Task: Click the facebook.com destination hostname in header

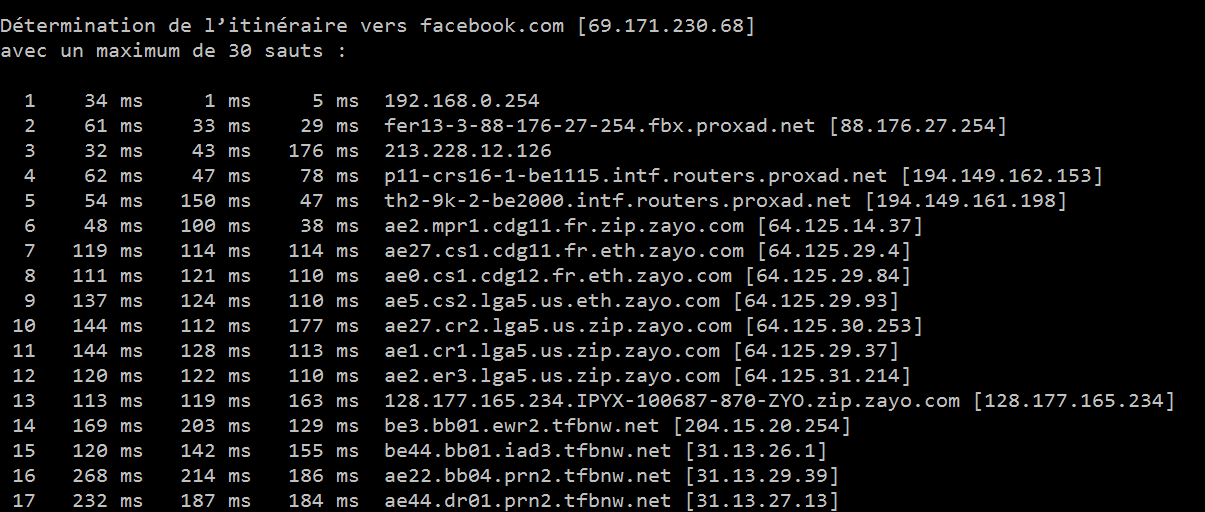Action: coord(492,26)
